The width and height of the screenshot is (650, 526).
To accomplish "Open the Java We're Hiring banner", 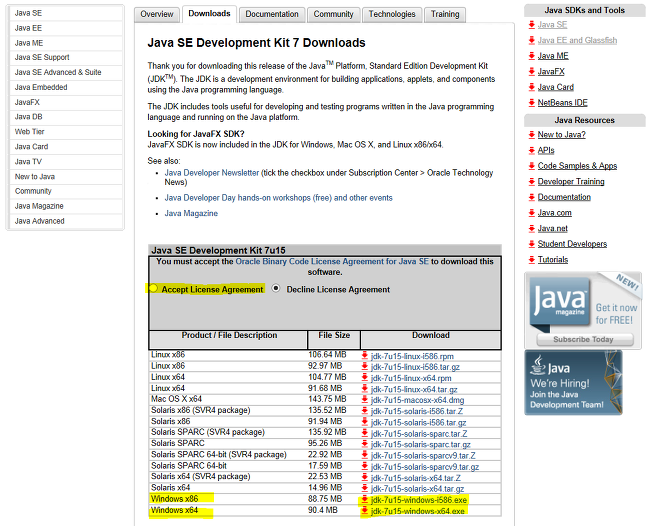I will pyautogui.click(x=573, y=382).
